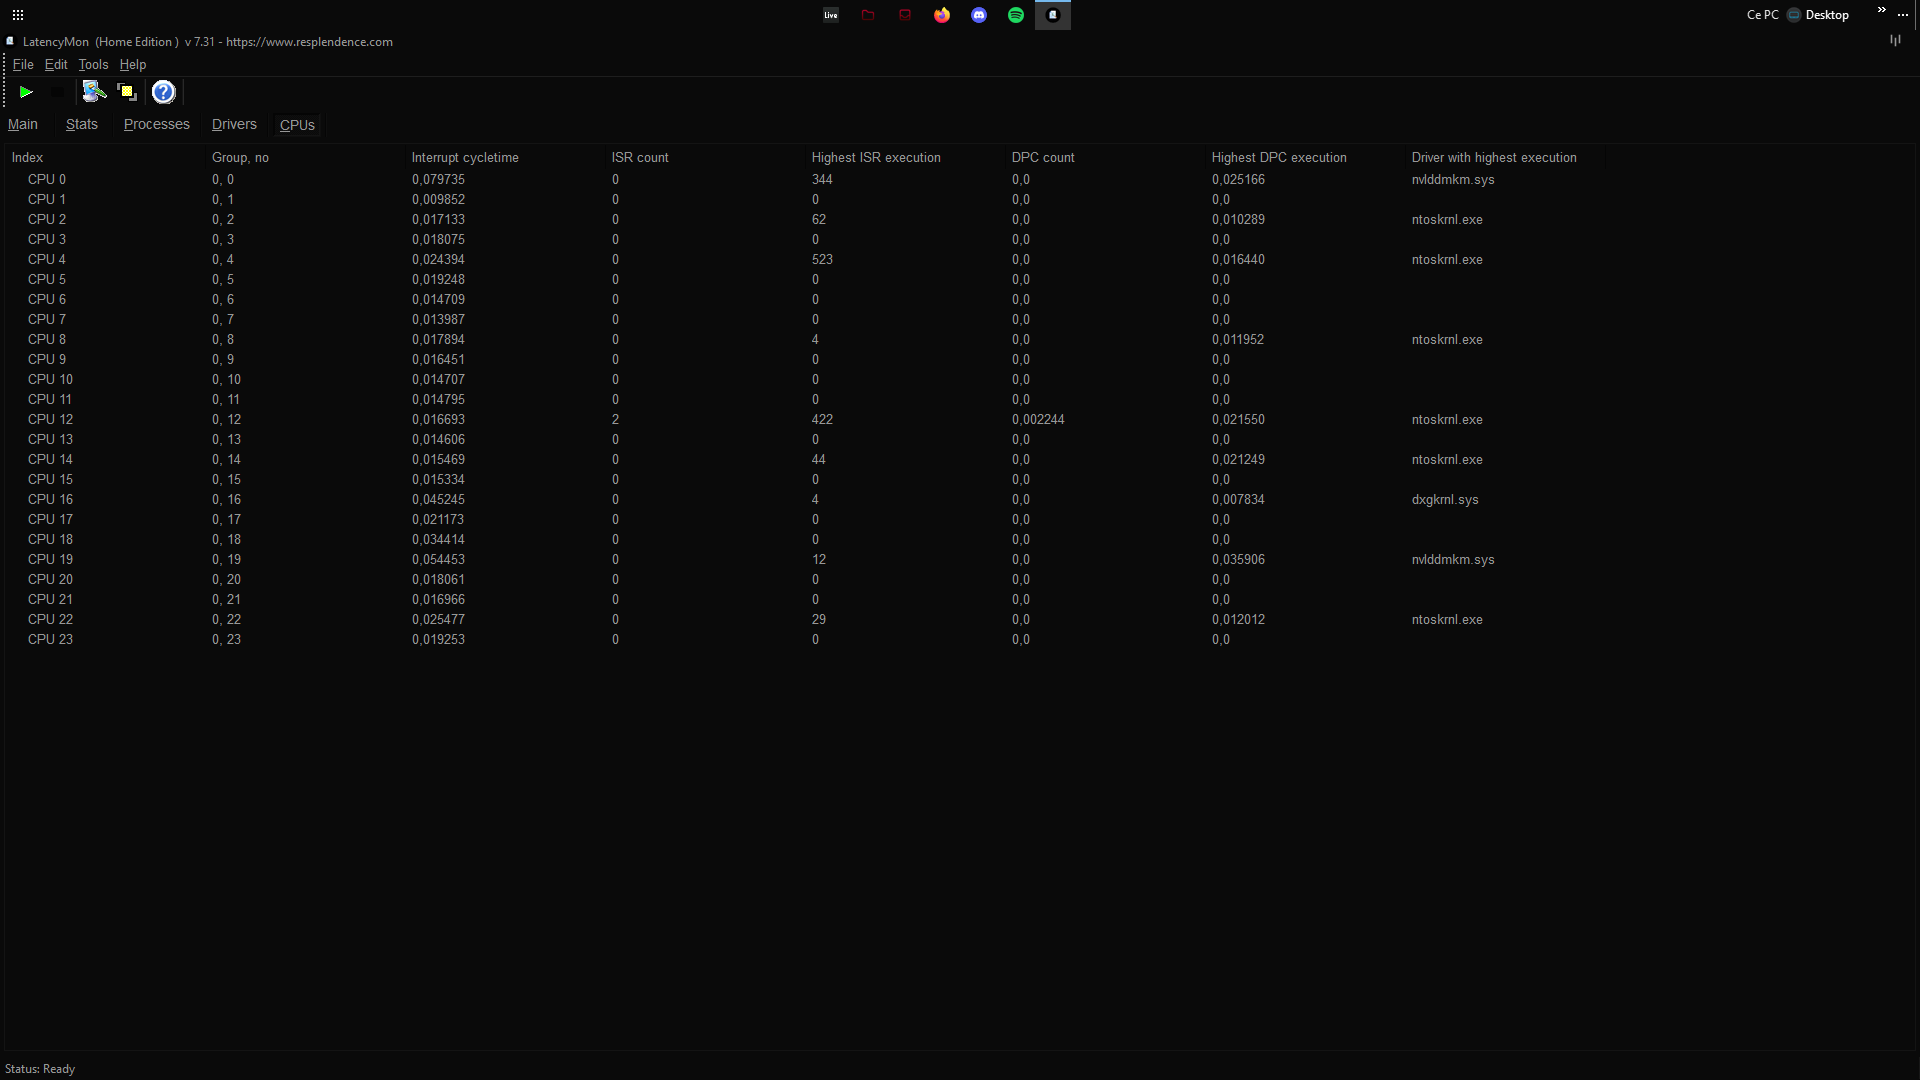Viewport: 1920px width, 1080px height.
Task: Open Discord from the top taskbar
Action: coord(979,15)
